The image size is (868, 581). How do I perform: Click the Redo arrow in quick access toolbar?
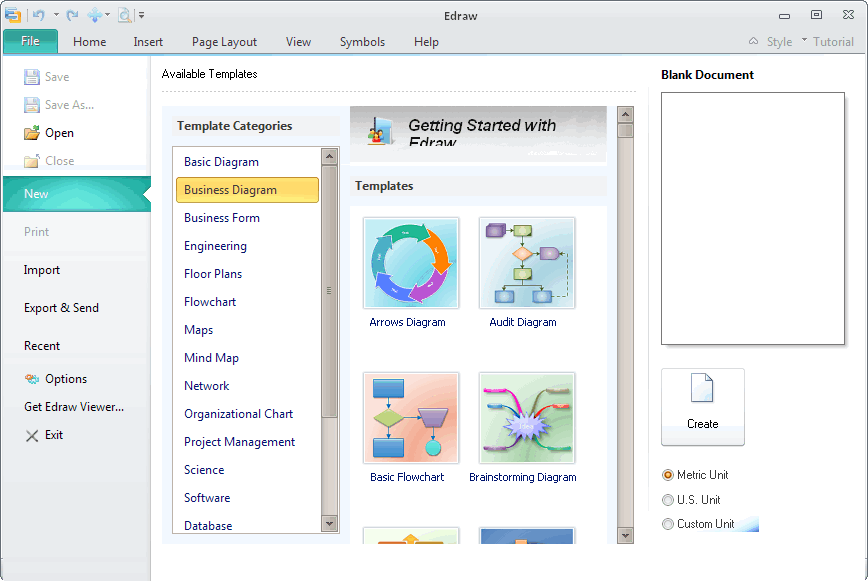pos(72,15)
